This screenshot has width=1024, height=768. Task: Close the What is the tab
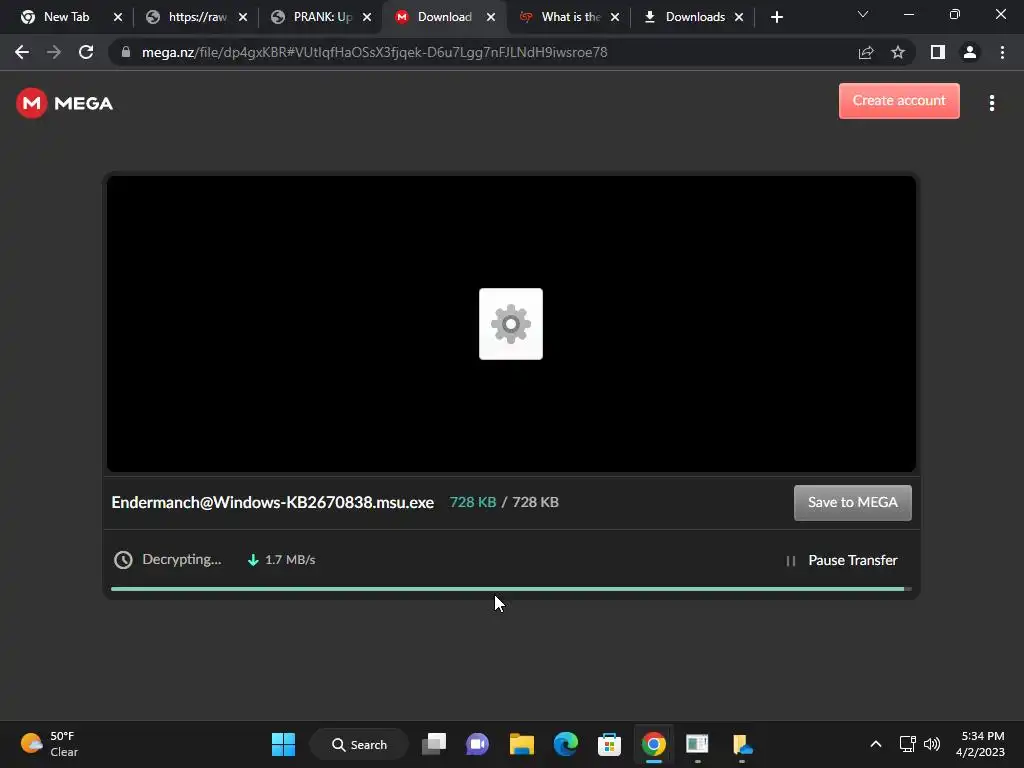pos(615,17)
